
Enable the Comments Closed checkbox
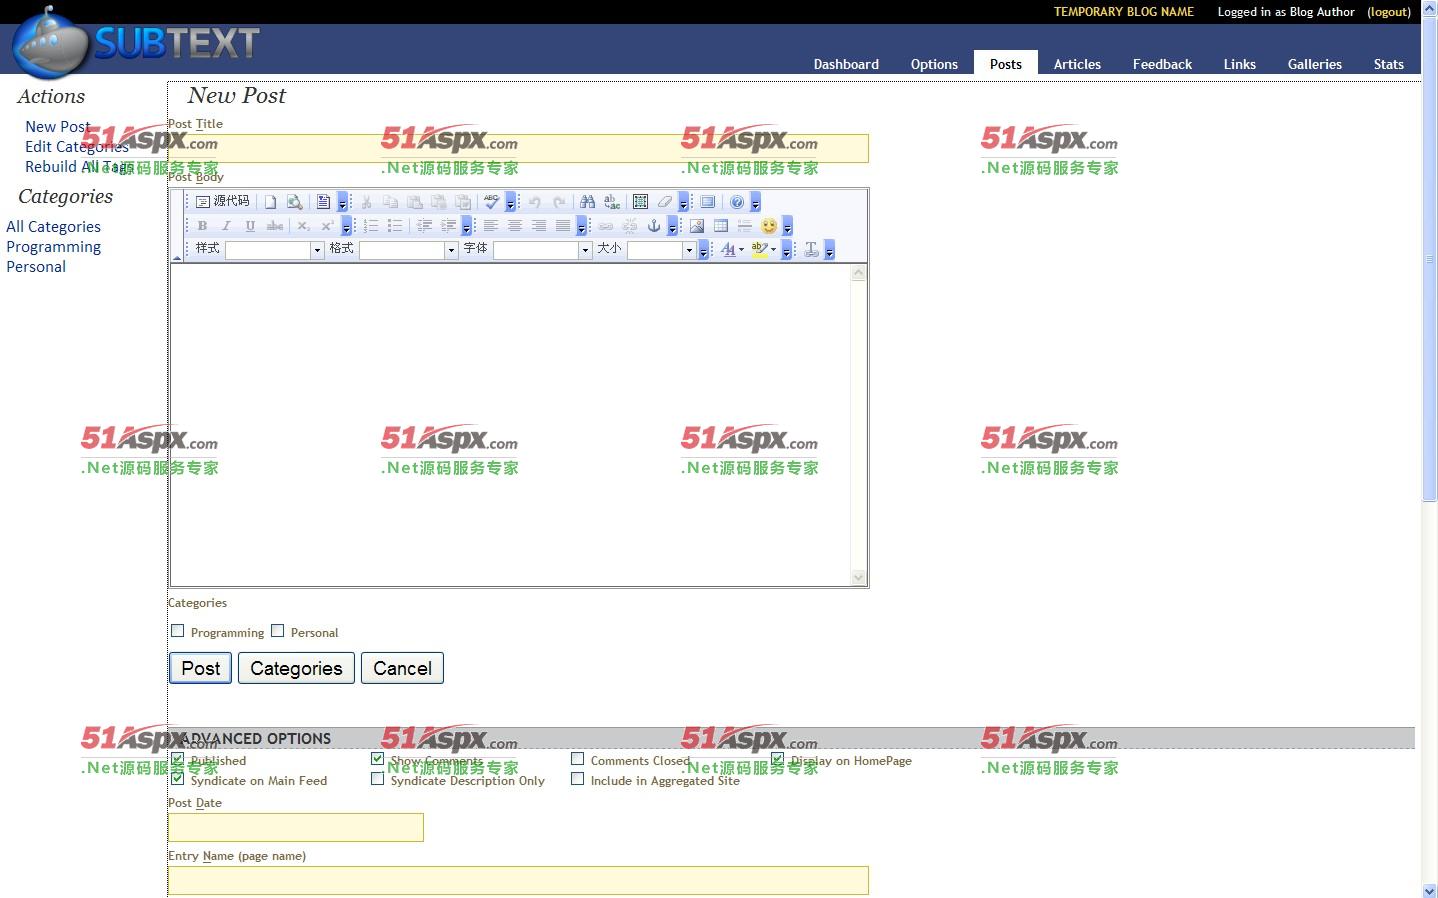click(578, 759)
